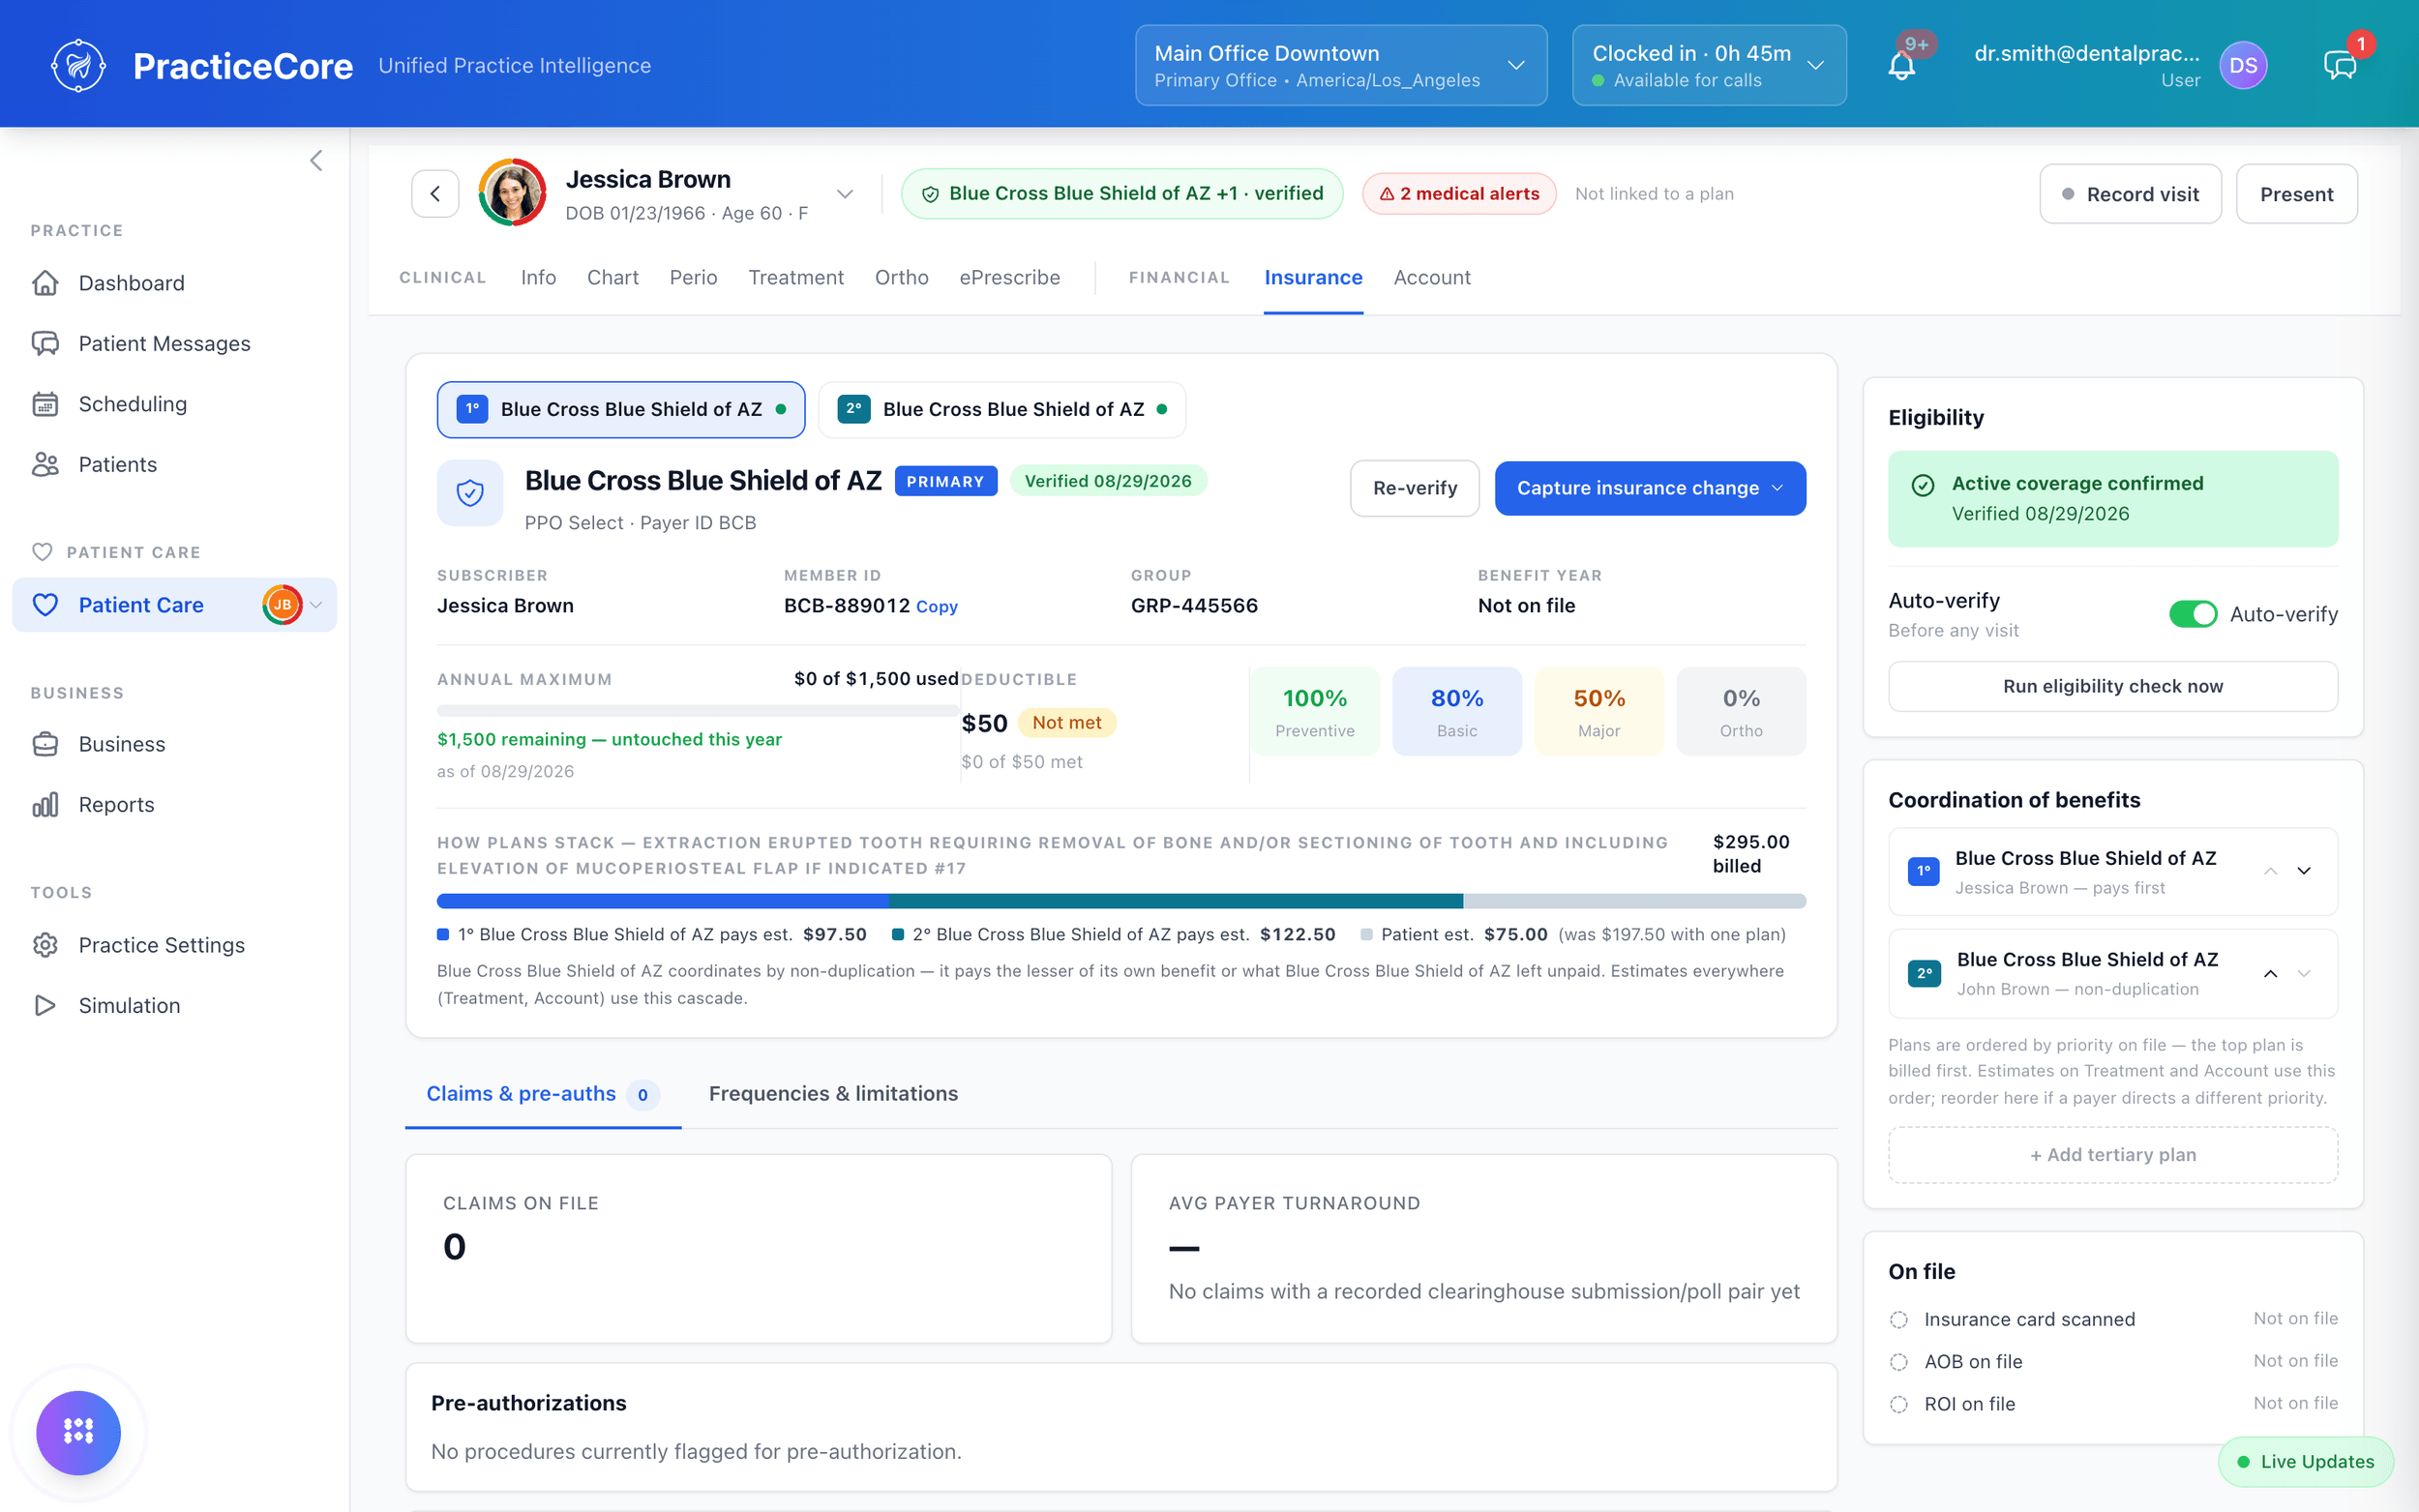
Task: Expand the patient switcher chevron near Jessica Brown
Action: point(845,194)
